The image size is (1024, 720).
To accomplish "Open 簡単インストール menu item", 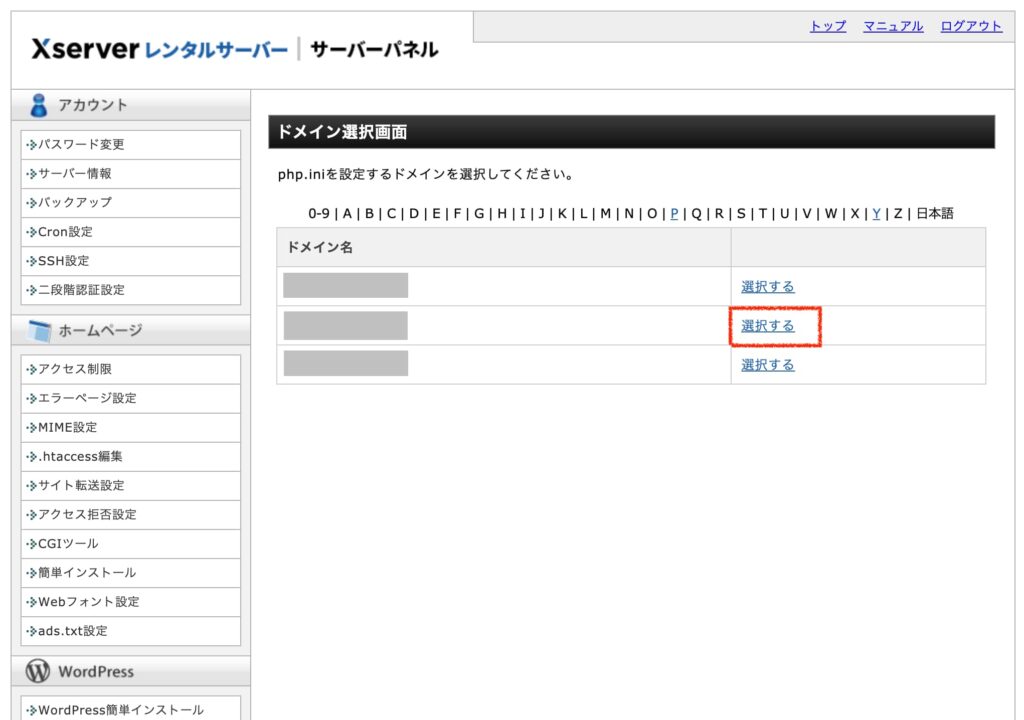I will (x=131, y=572).
